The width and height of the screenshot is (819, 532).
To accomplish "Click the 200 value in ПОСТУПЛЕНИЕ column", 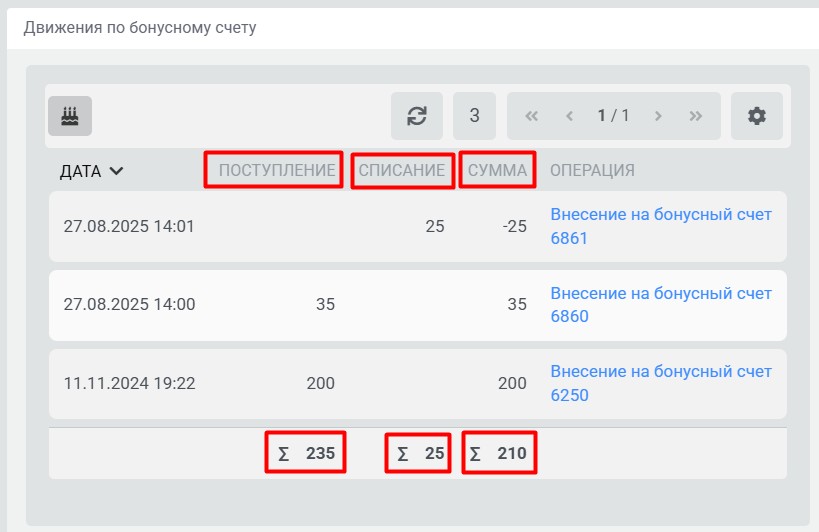I will [x=321, y=383].
